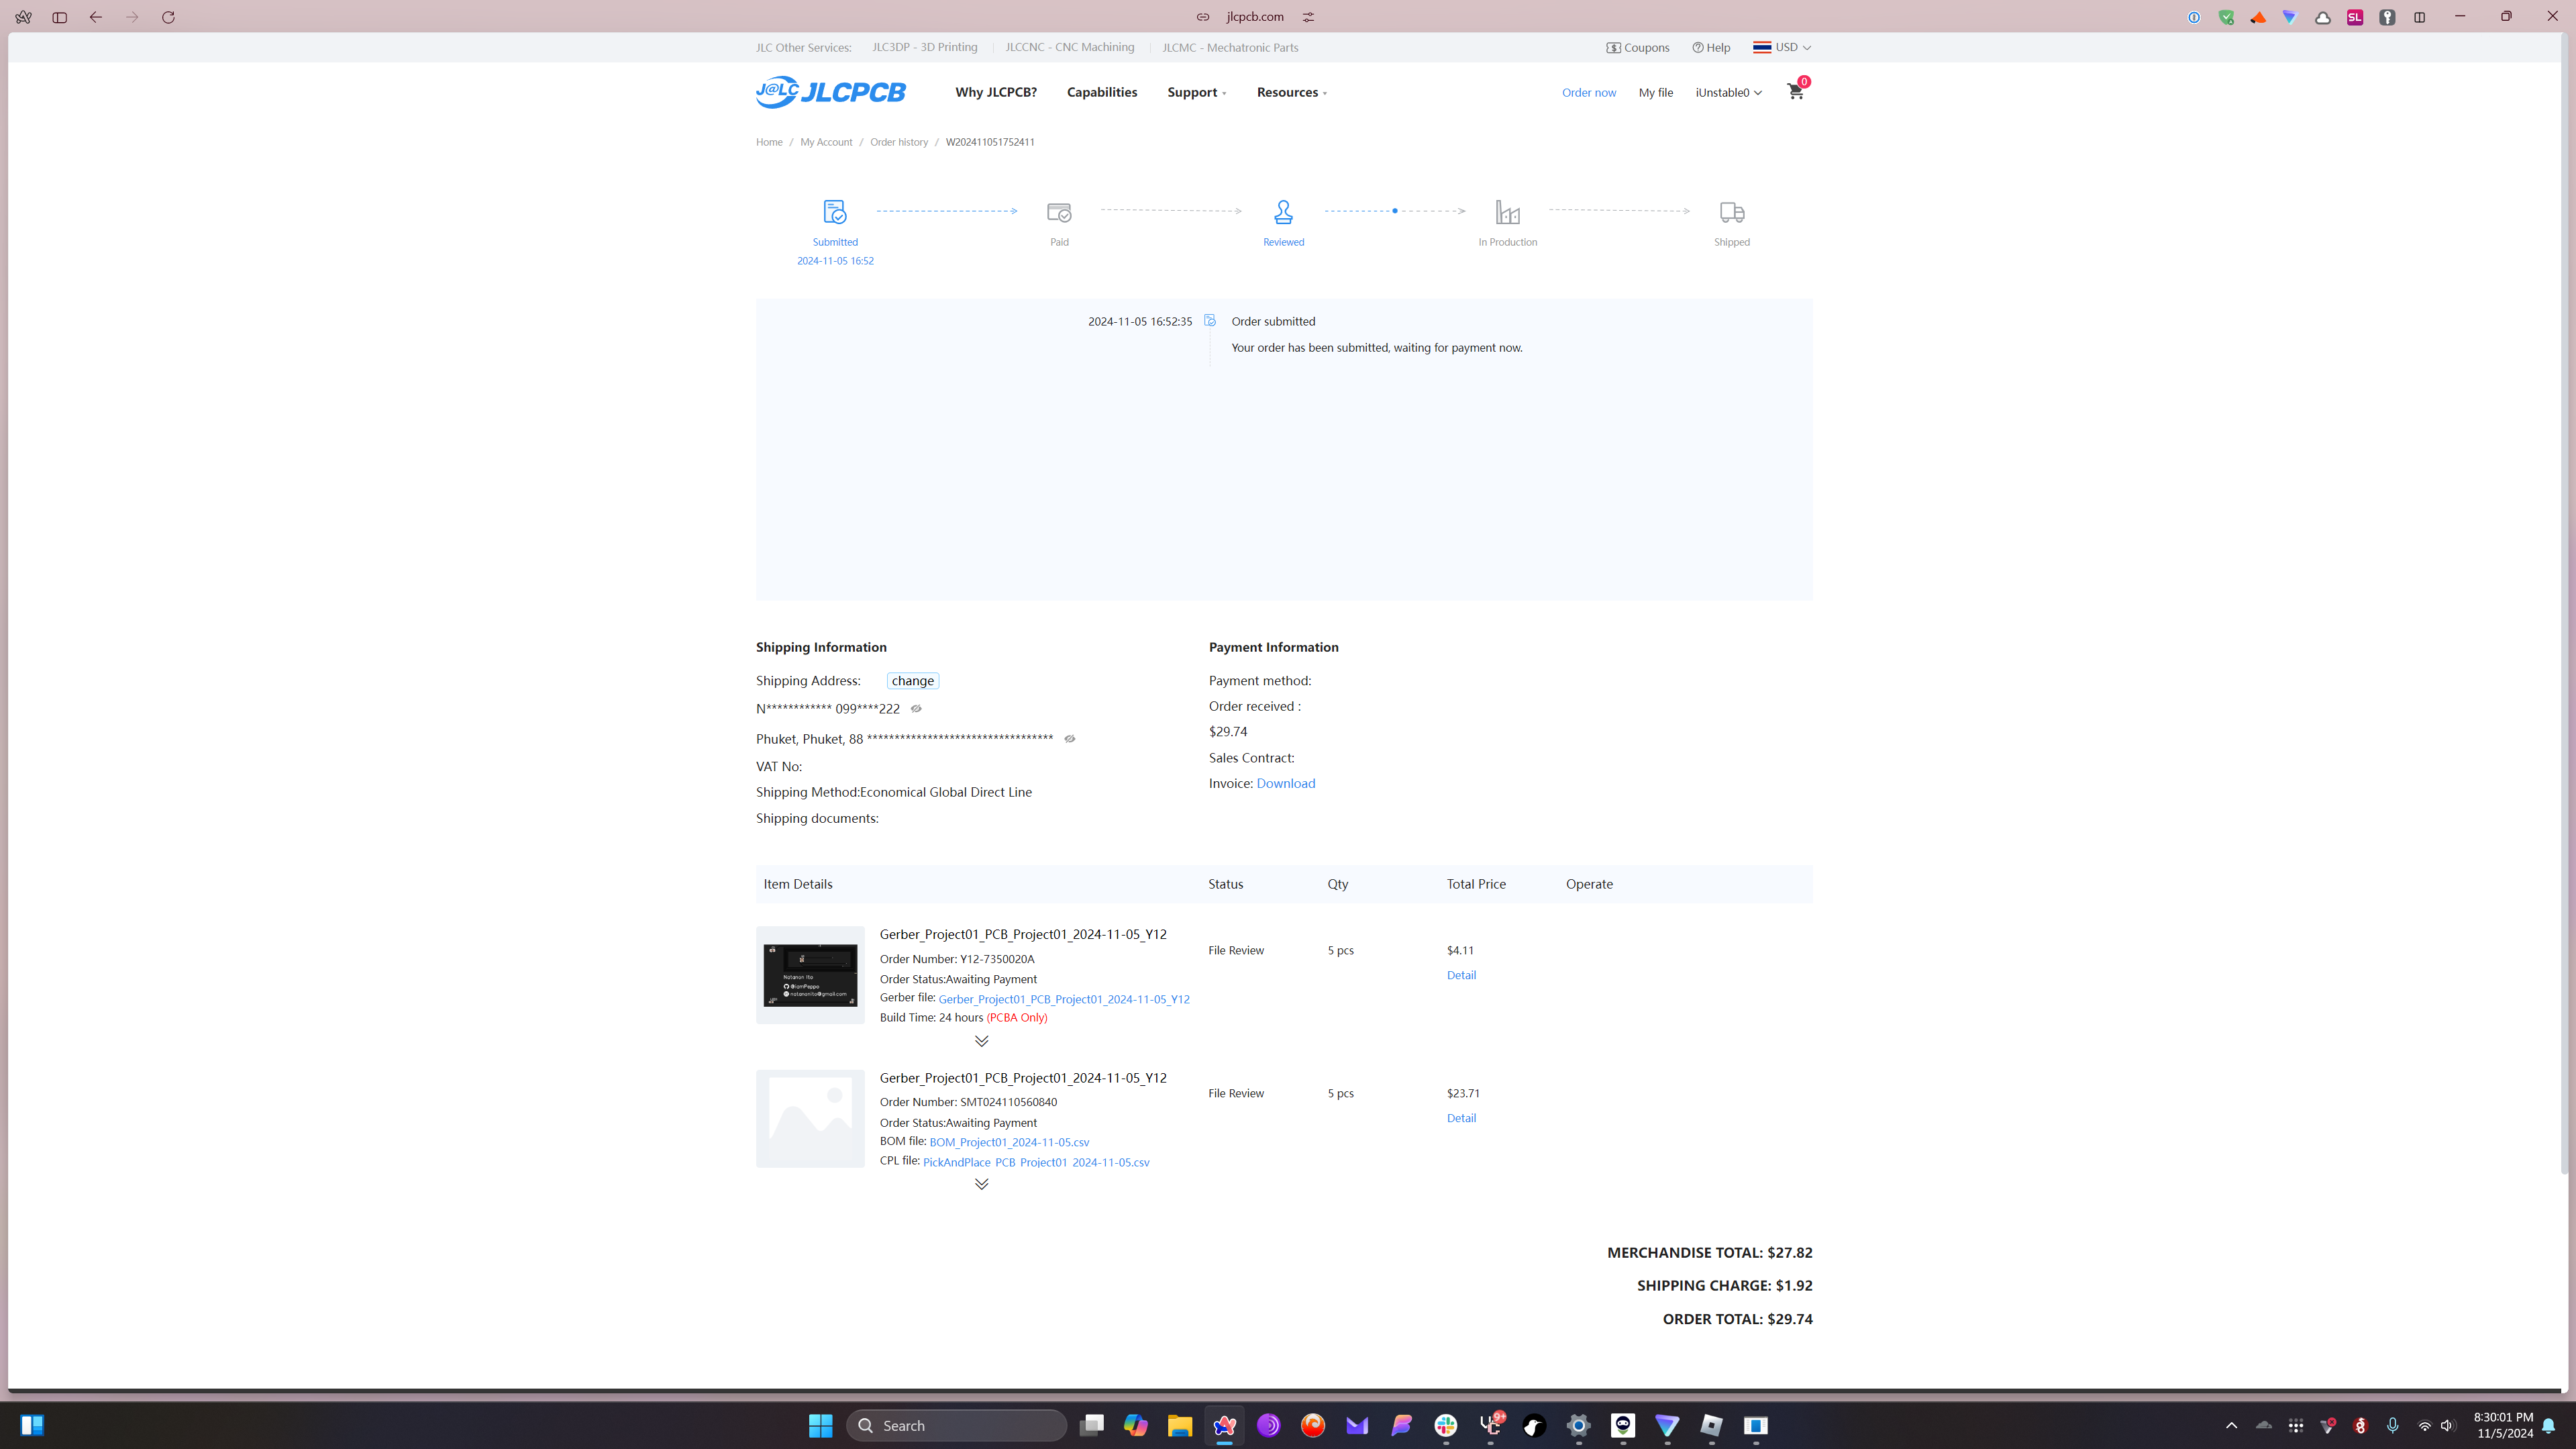
Task: Open the shopping cart icon
Action: point(1795,92)
